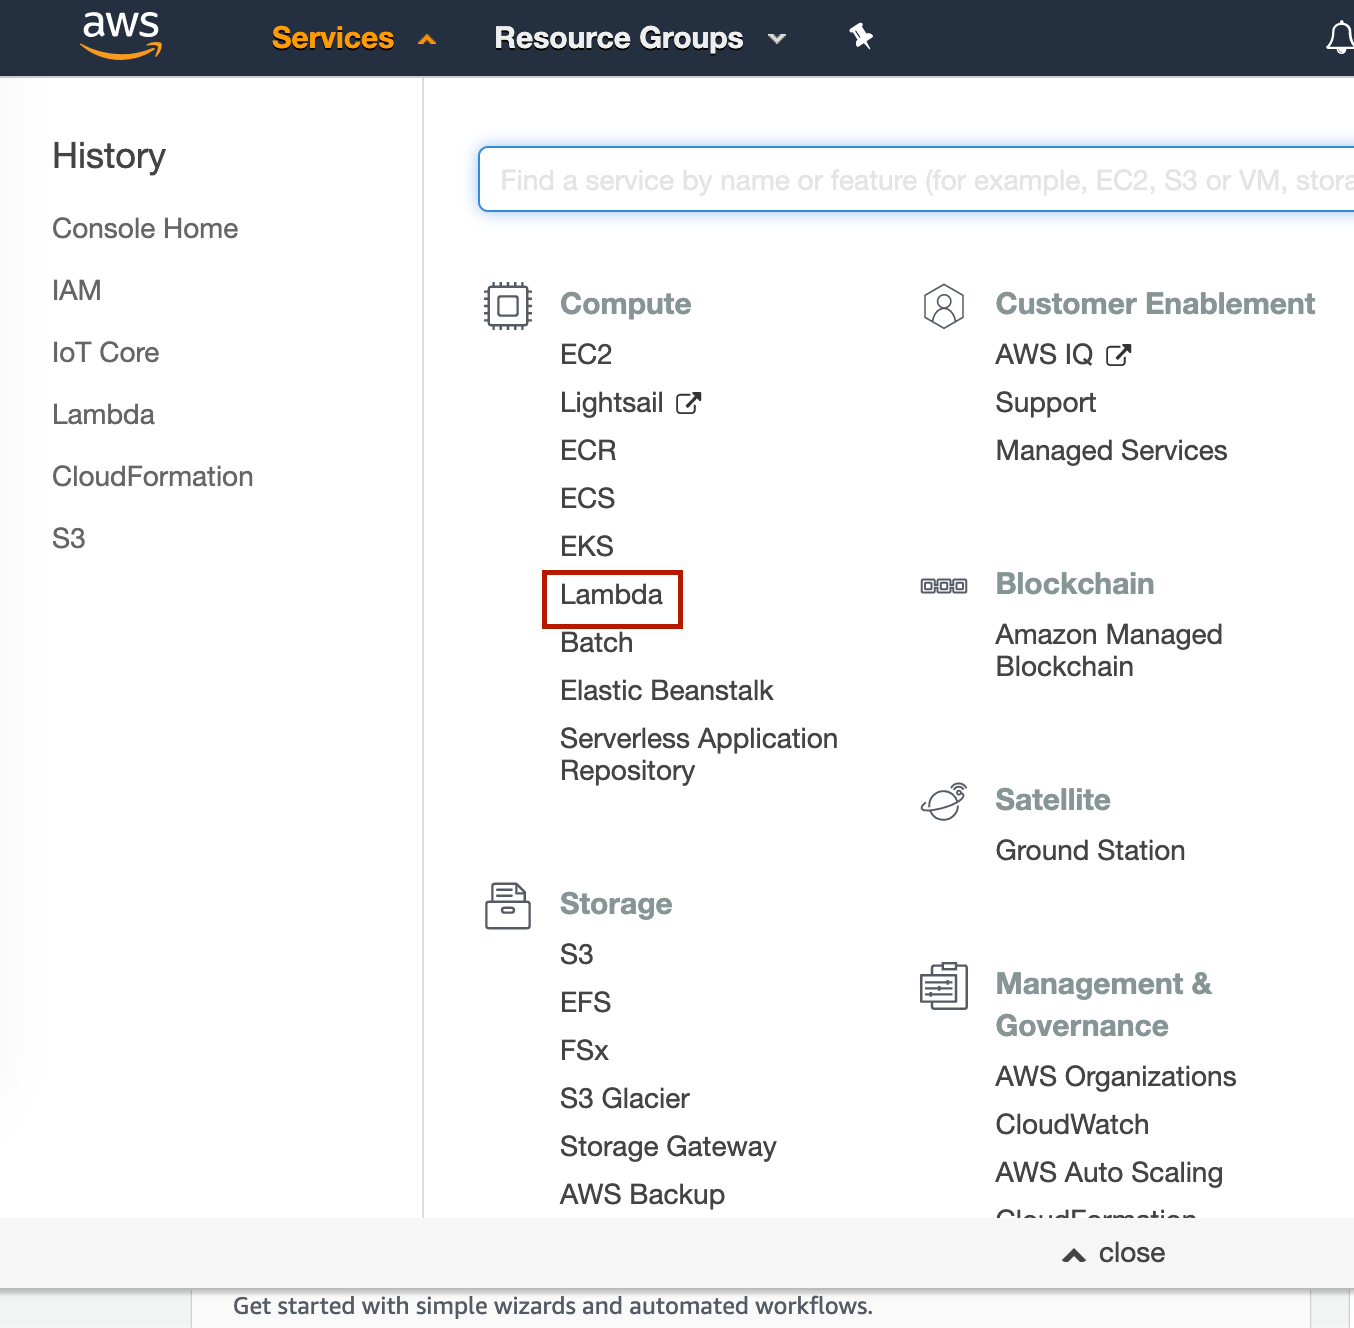This screenshot has width=1354, height=1328.
Task: Click the Storage drawer category icon
Action: pos(507,905)
